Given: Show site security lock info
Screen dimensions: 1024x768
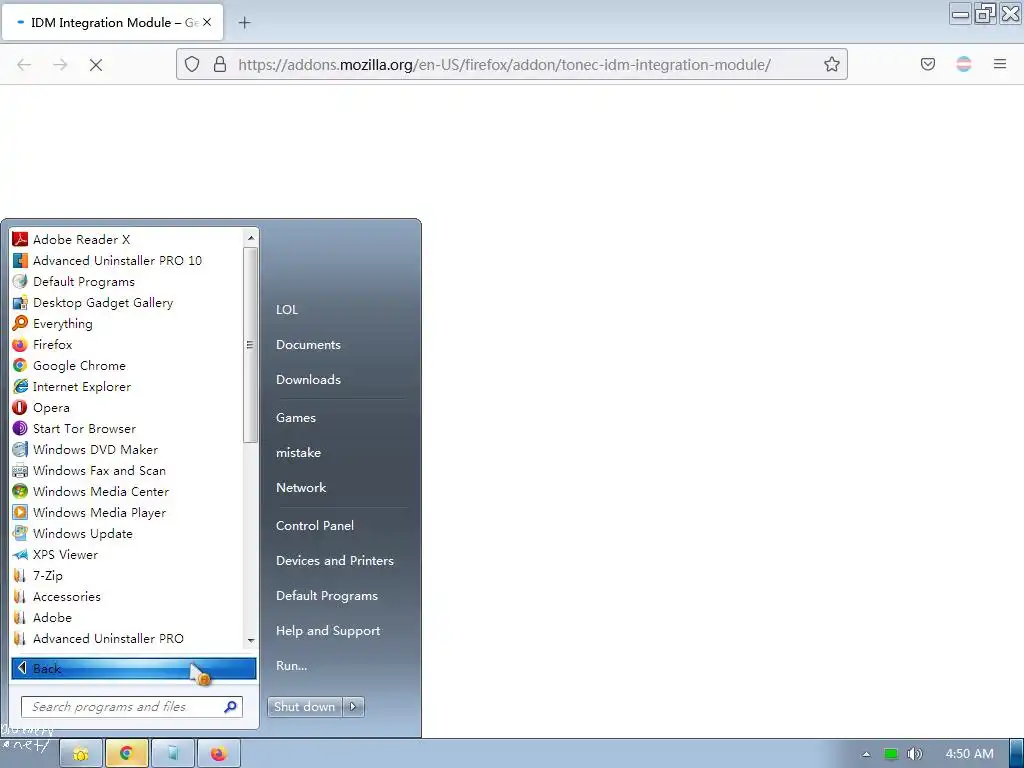Looking at the screenshot, I should coord(220,64).
